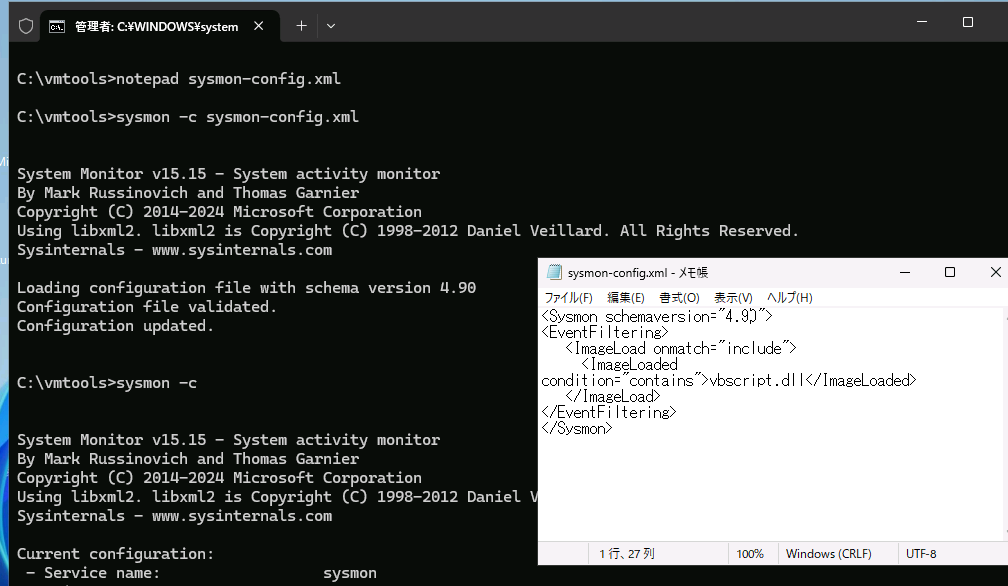This screenshot has height=586, width=1008.
Task: Click the 100% zoom level indicator
Action: point(752,553)
